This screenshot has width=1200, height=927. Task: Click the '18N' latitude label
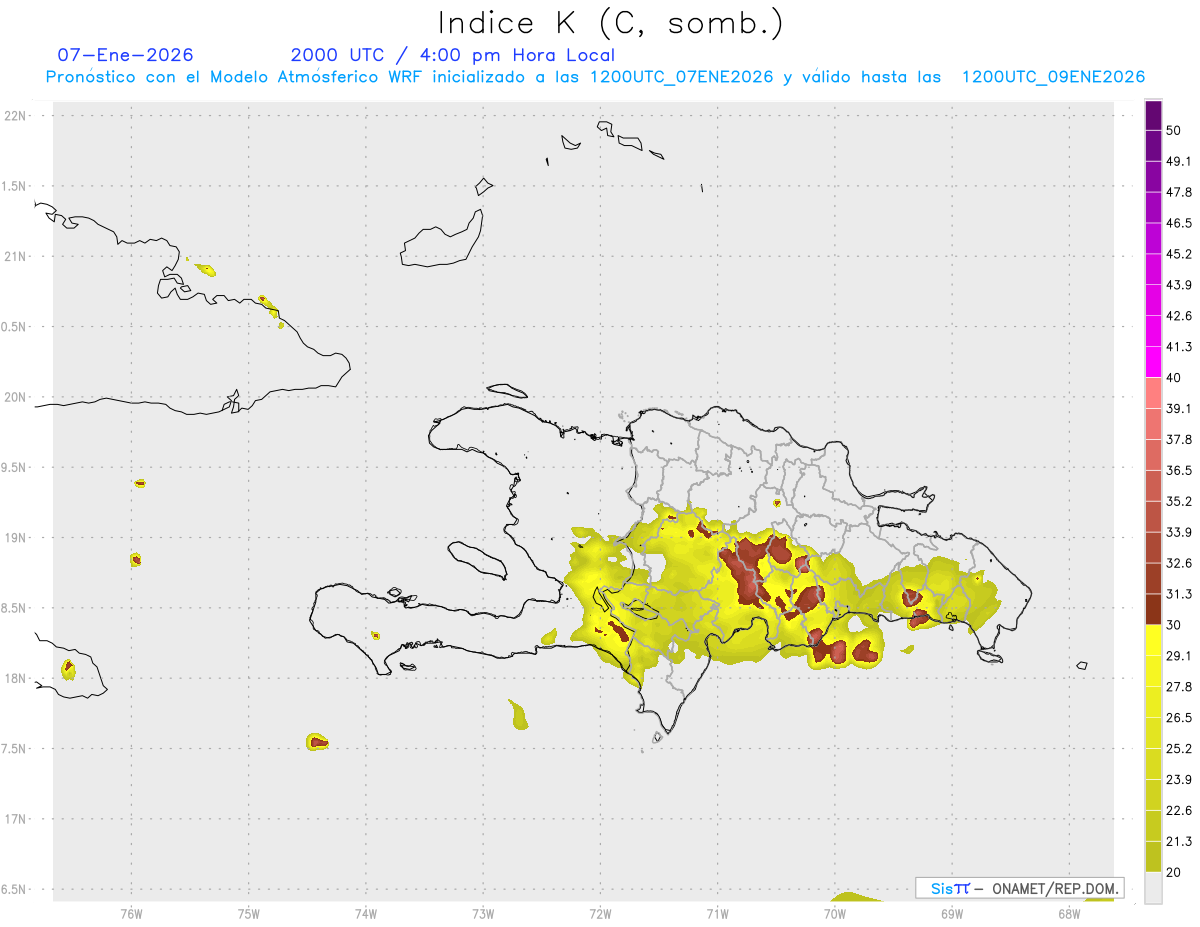(x=16, y=678)
